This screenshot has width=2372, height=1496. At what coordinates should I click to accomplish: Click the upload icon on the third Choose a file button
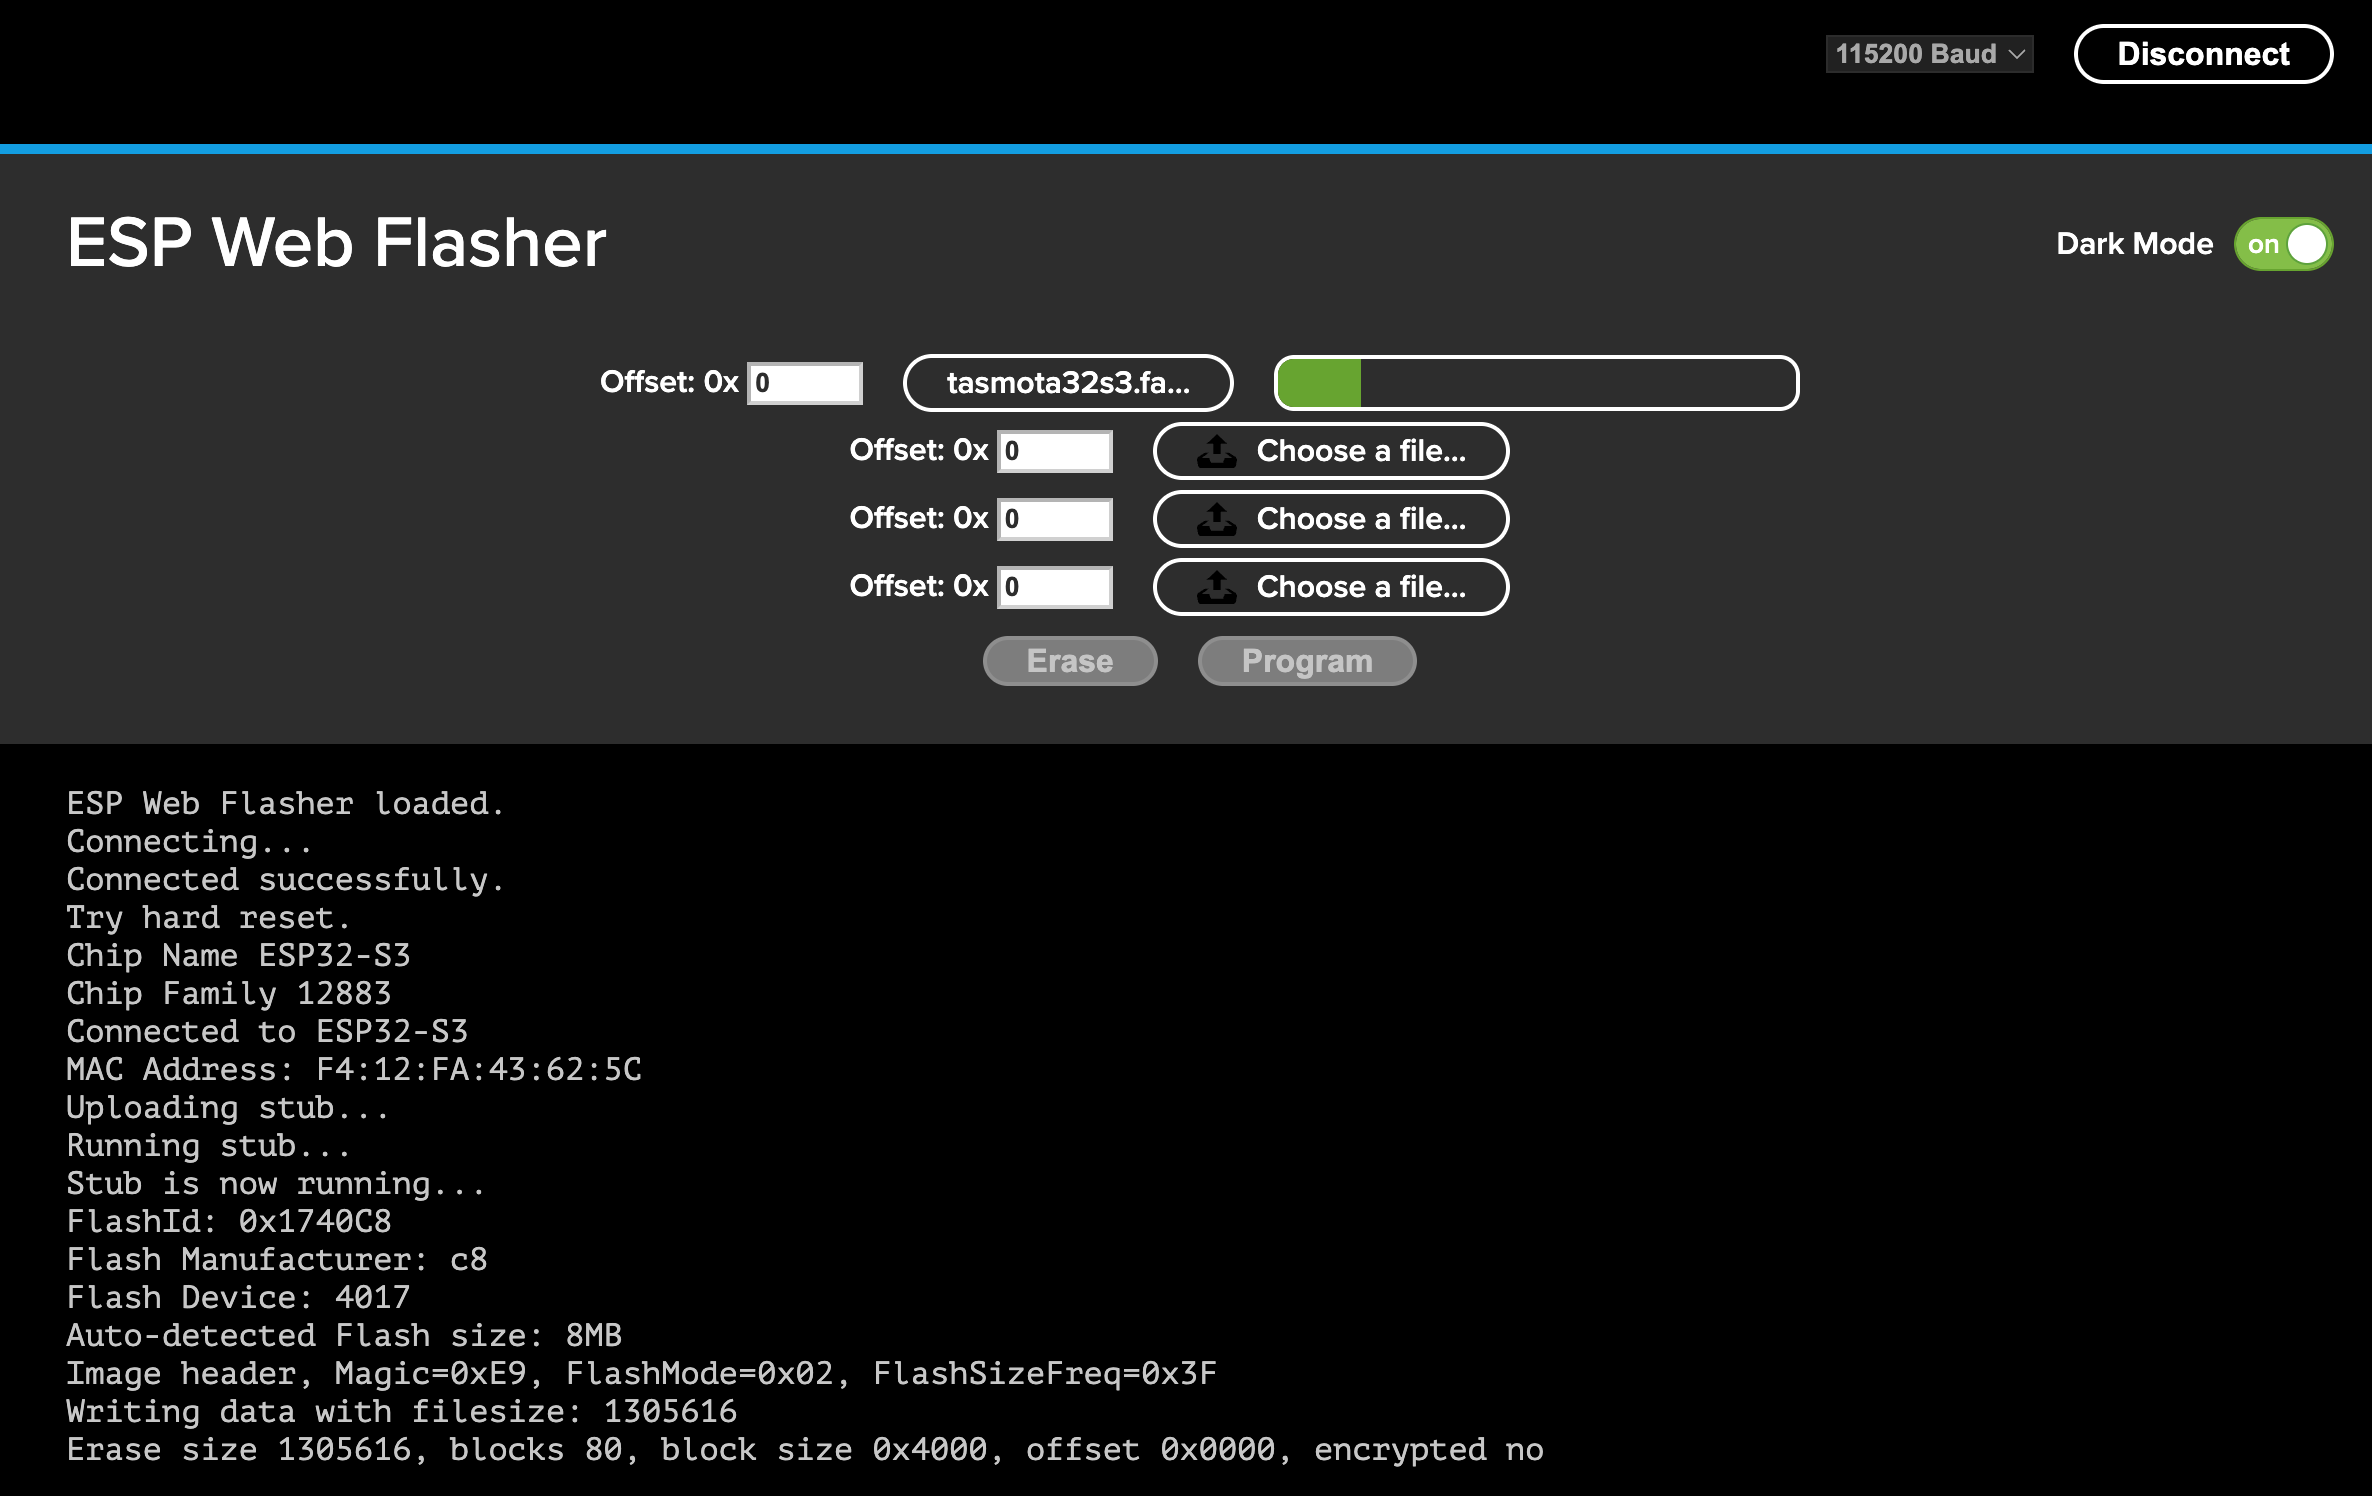point(1218,519)
